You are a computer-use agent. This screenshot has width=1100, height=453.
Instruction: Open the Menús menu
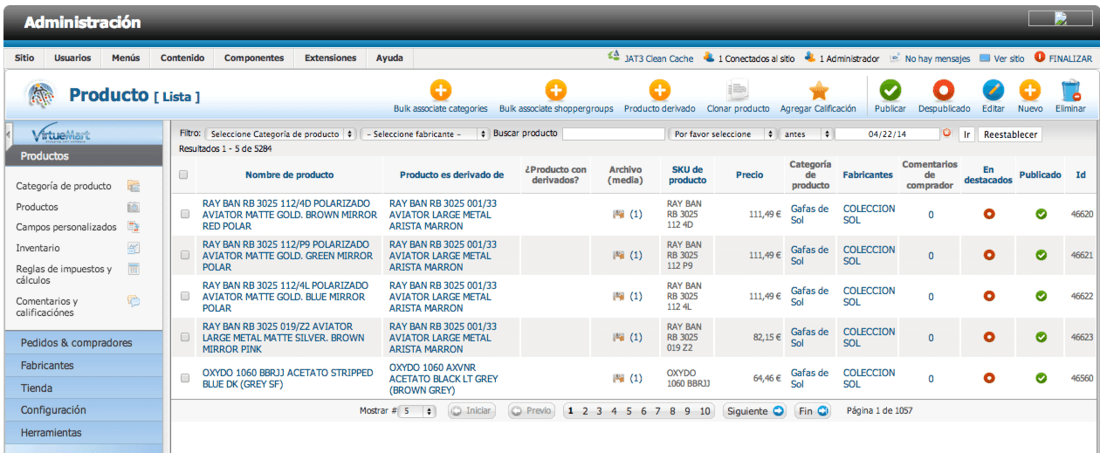tap(126, 58)
